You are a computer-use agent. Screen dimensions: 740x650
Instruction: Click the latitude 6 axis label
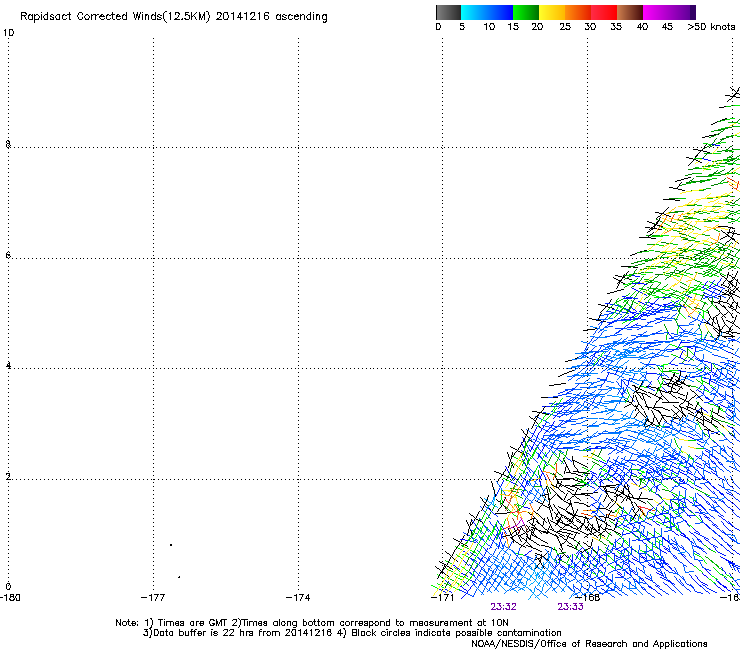click(x=8, y=255)
